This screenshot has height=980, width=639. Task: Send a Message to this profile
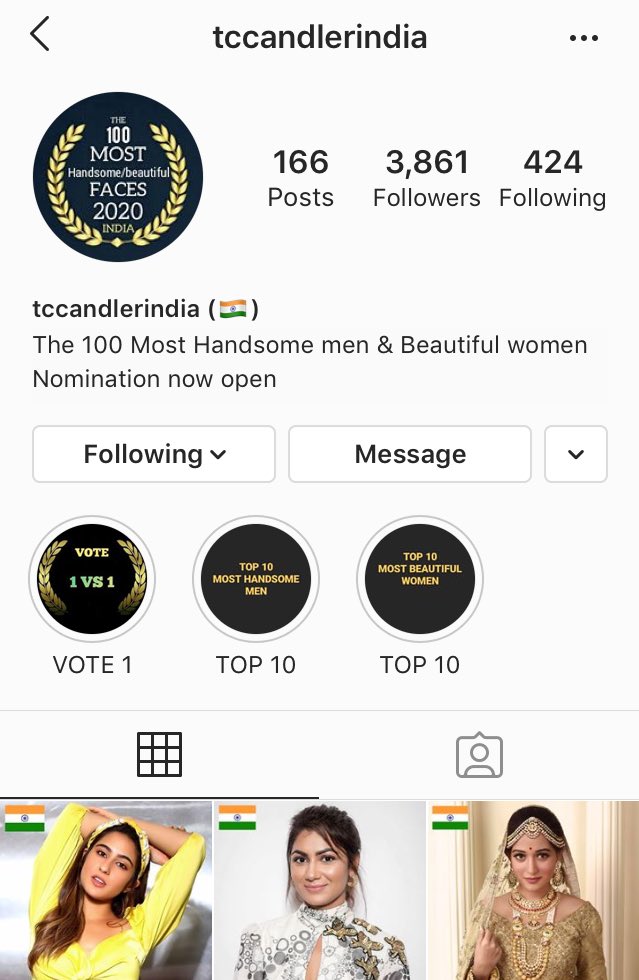click(410, 454)
